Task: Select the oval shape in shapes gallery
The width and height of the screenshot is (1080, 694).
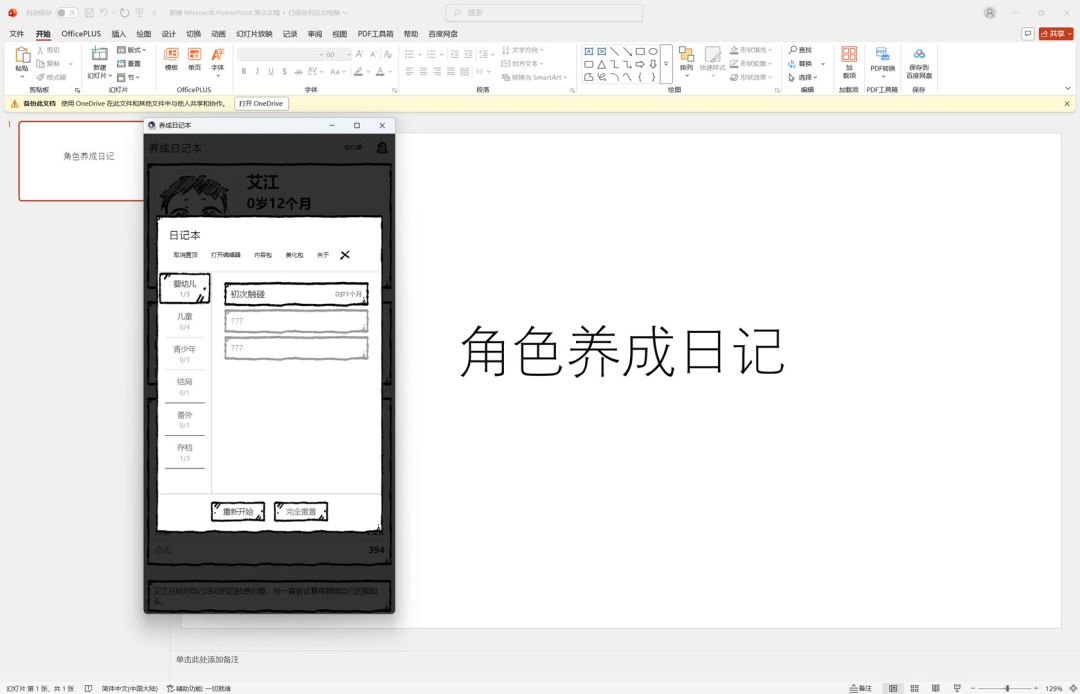Action: [x=653, y=51]
